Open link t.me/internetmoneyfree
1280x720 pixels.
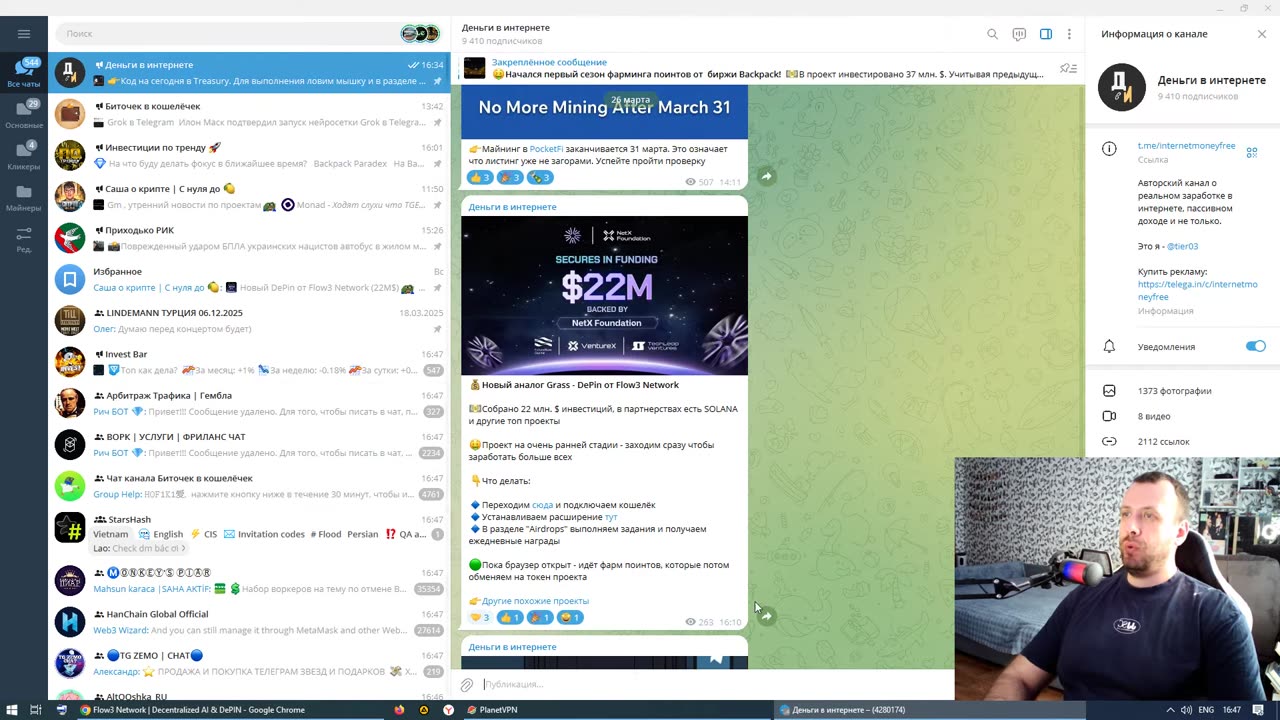pos(1186,146)
